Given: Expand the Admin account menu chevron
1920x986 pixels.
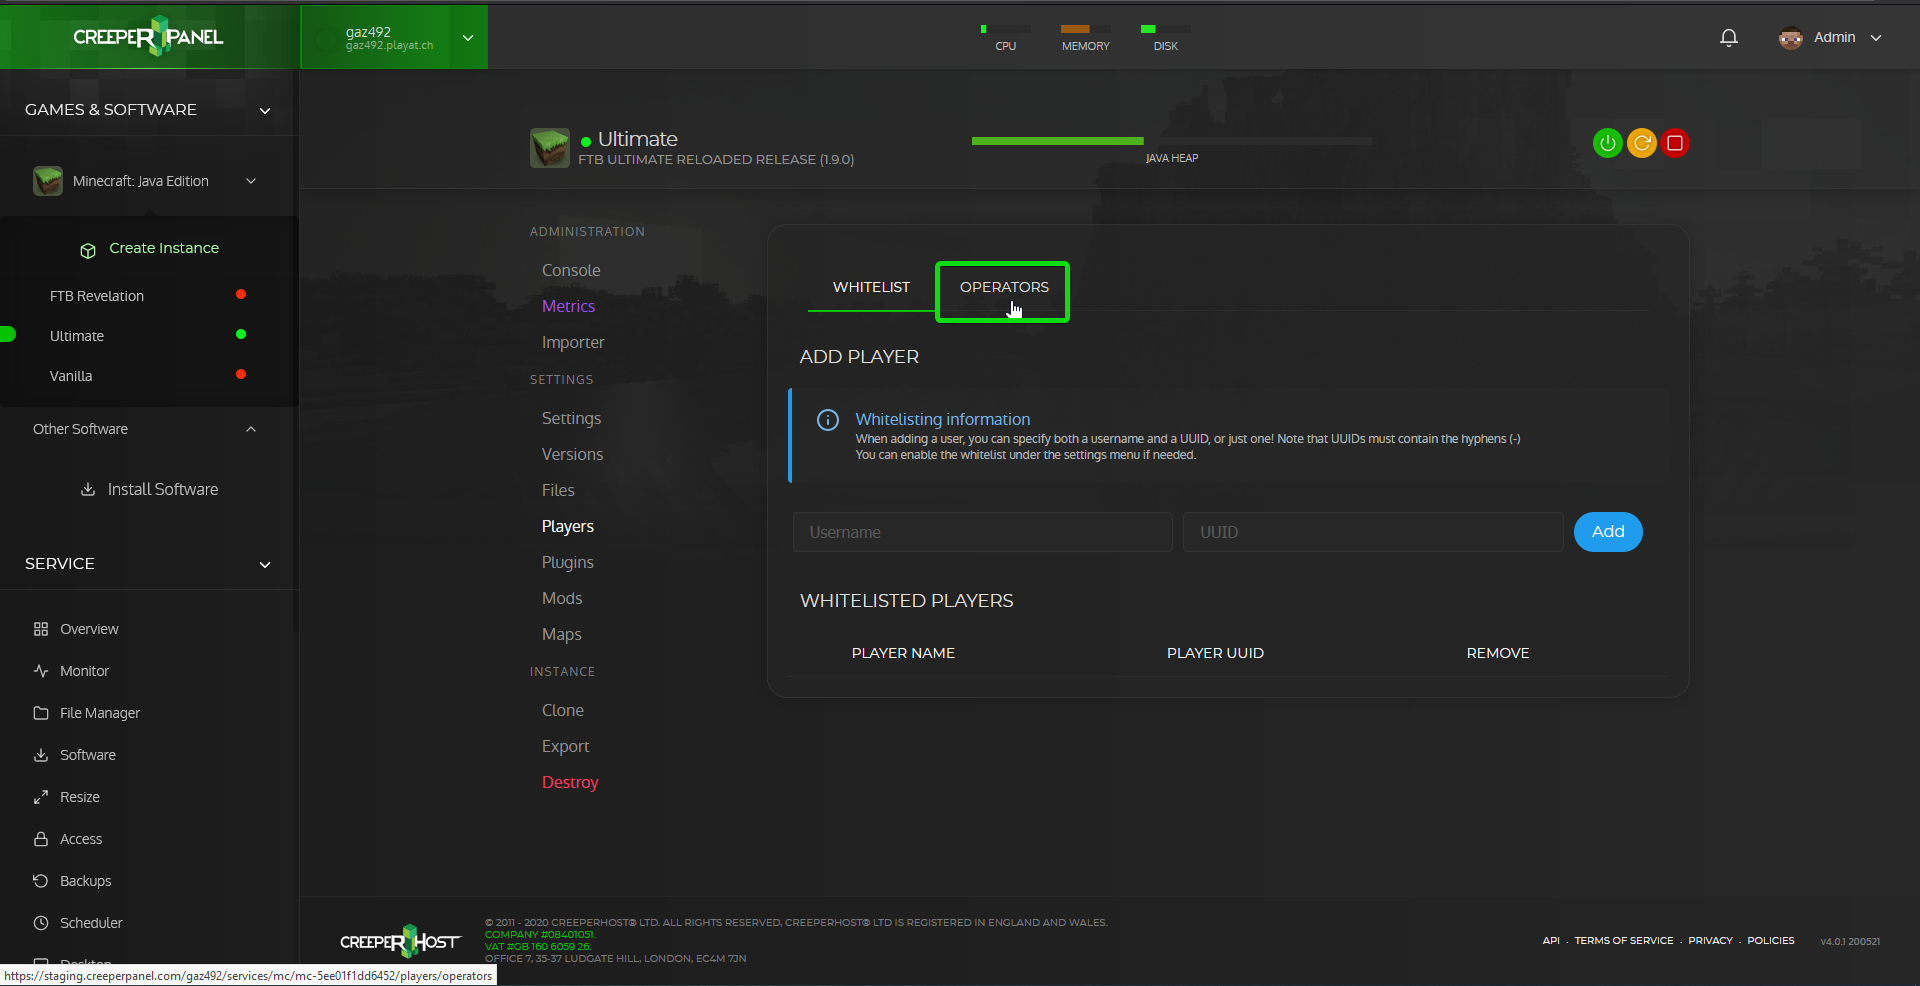Looking at the screenshot, I should pos(1876,38).
